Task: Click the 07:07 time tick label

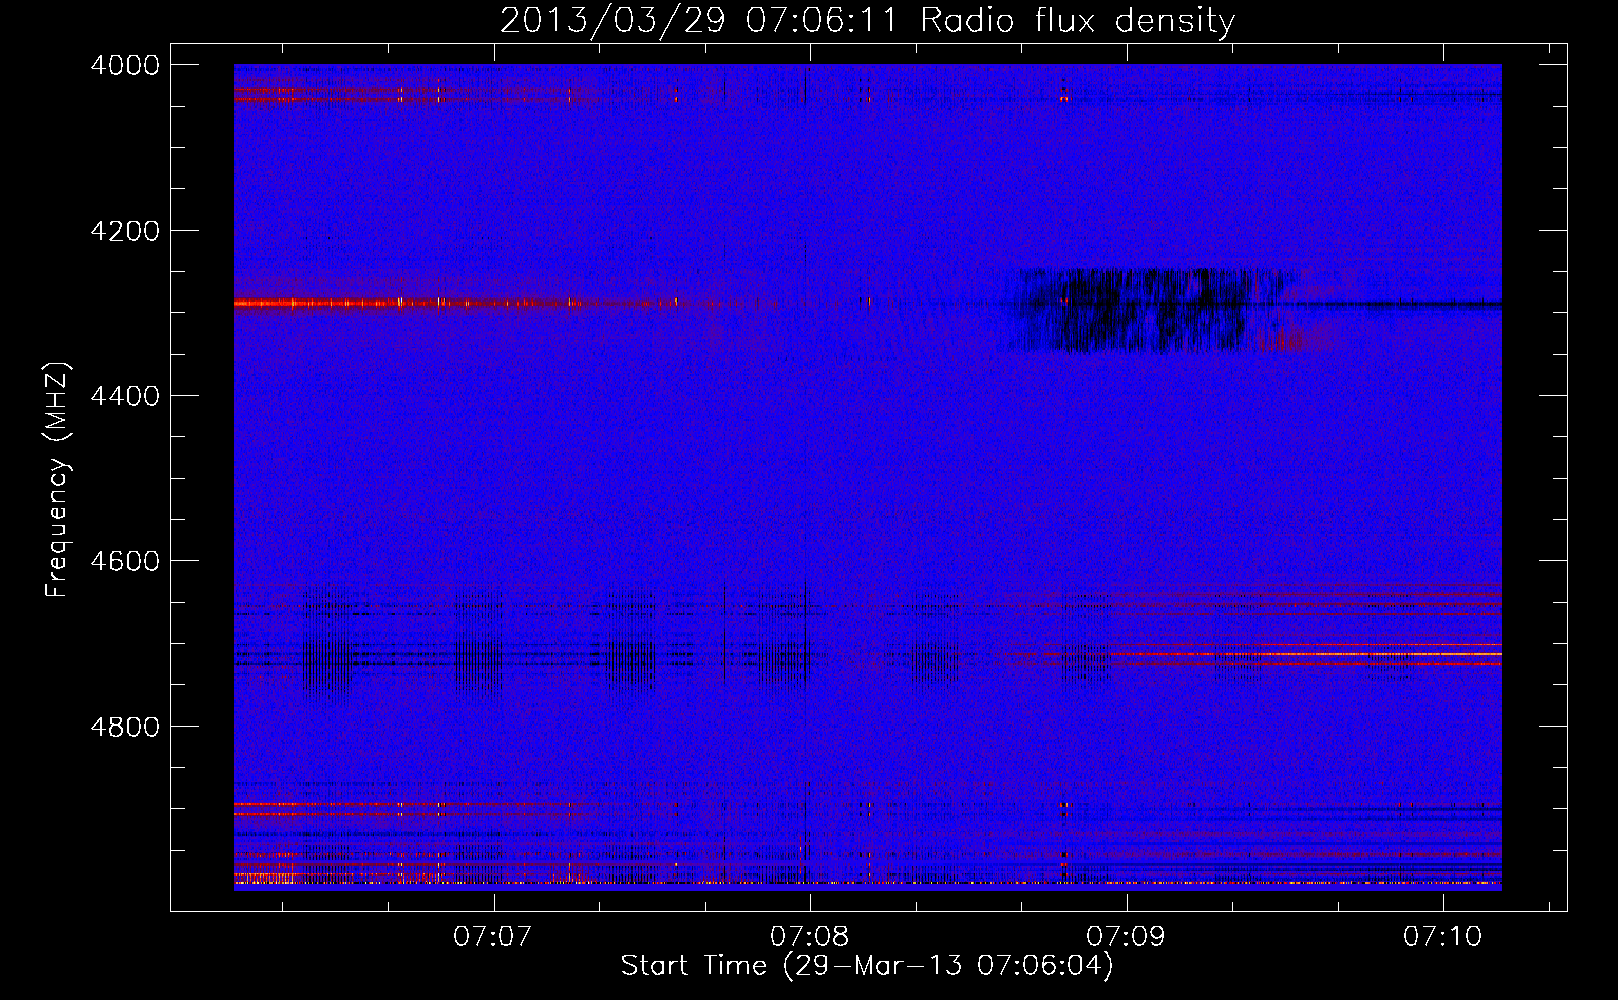Action: pyautogui.click(x=492, y=936)
